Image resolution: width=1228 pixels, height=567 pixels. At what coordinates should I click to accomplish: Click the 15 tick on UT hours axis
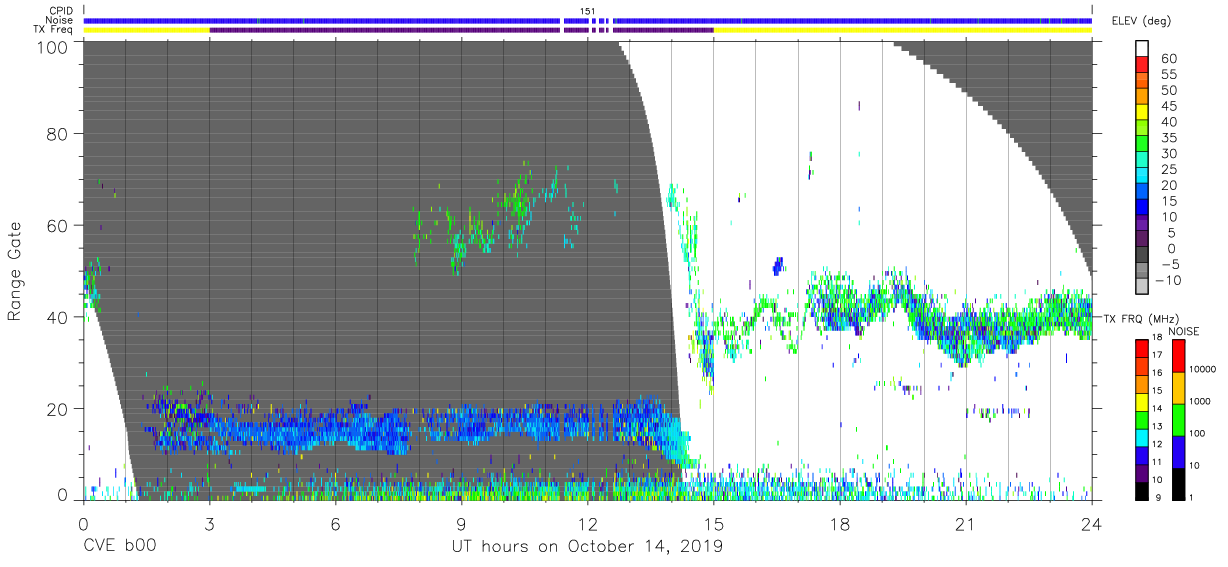713,524
